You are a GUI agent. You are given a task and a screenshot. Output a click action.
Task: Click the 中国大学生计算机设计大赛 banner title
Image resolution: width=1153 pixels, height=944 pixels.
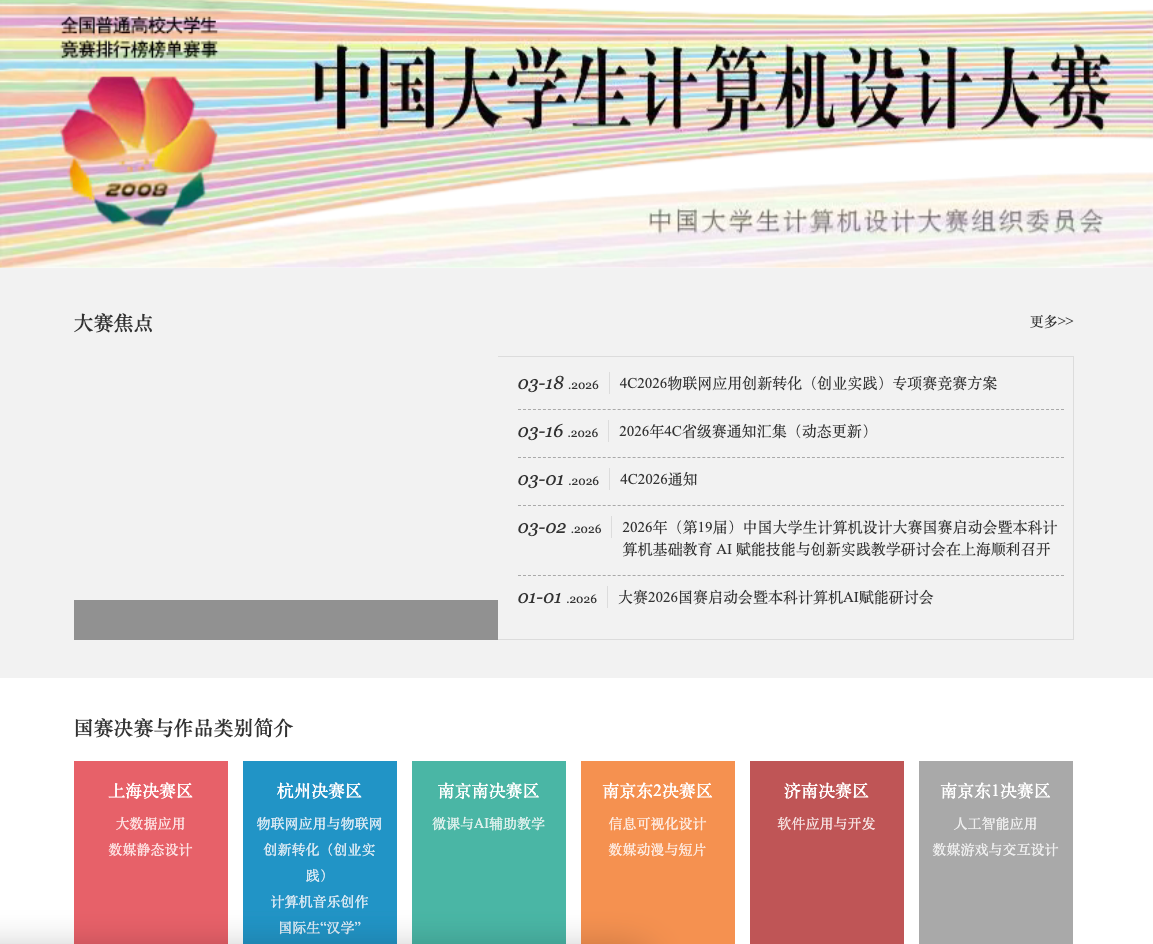click(712, 88)
